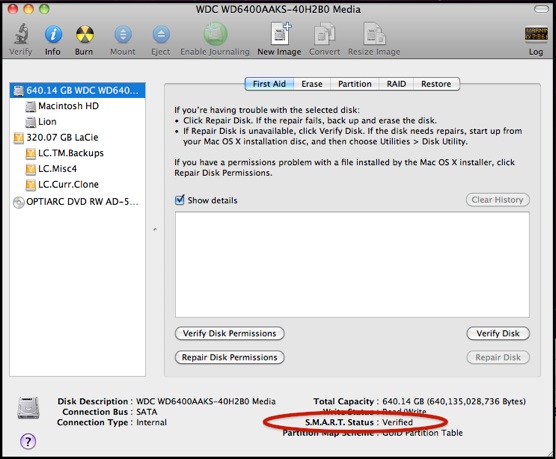
Task: Click Repair Disk Permissions button
Action: (x=229, y=357)
